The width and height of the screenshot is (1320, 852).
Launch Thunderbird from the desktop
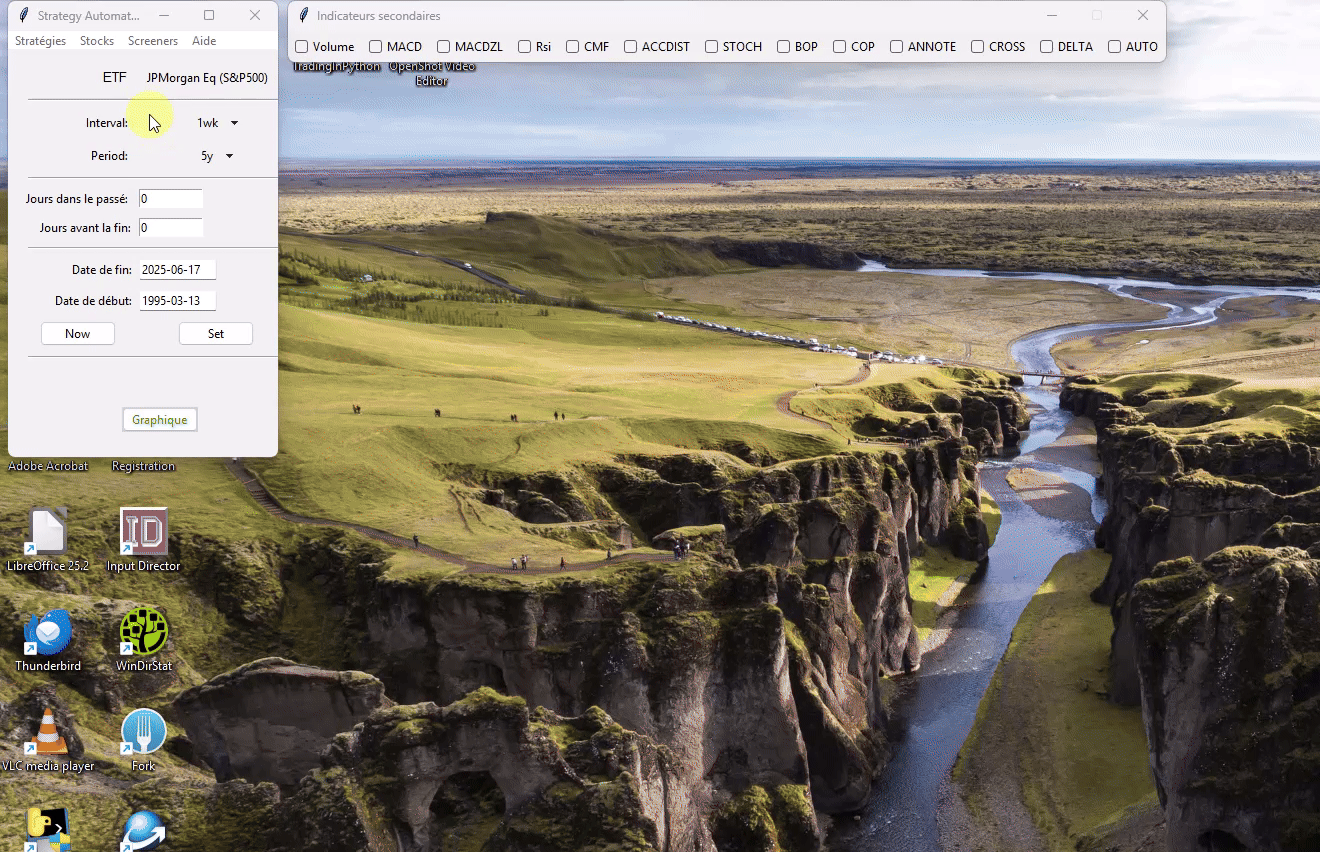[47, 632]
